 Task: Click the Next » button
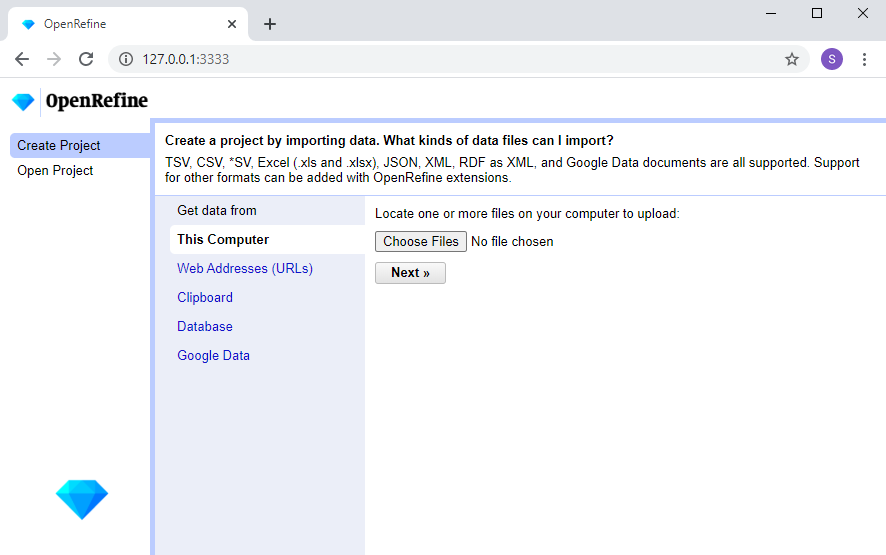(x=410, y=273)
